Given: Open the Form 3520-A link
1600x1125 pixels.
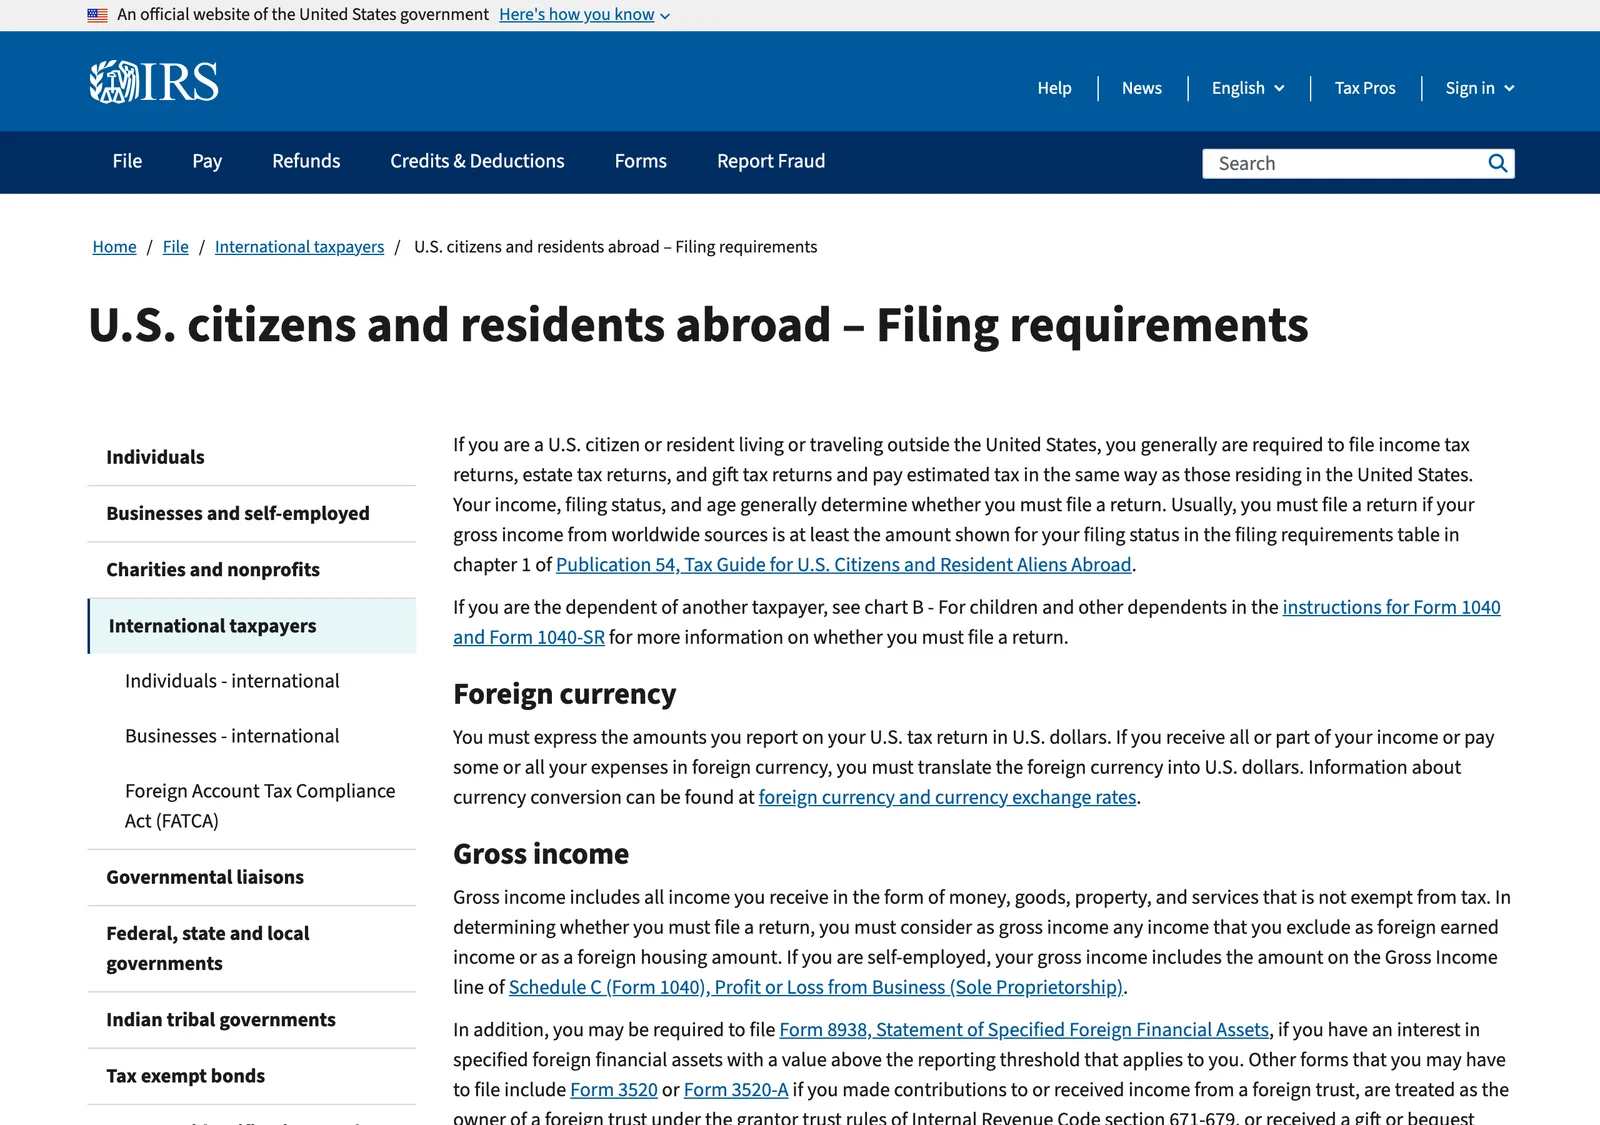Looking at the screenshot, I should pyautogui.click(x=736, y=1090).
